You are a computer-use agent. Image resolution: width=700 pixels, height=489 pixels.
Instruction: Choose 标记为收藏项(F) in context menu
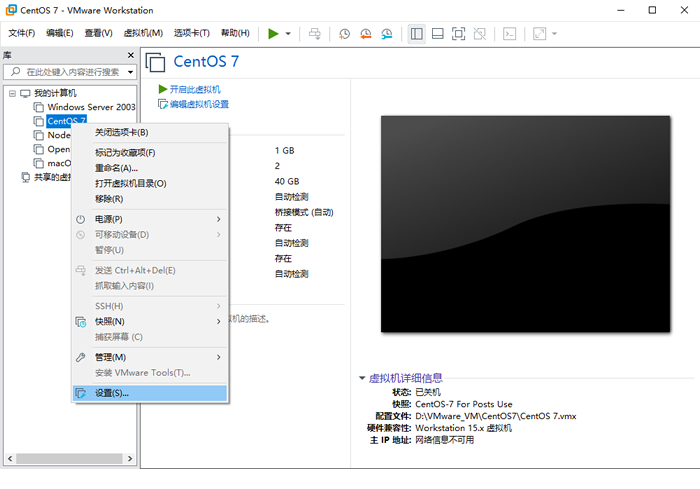tap(150, 153)
